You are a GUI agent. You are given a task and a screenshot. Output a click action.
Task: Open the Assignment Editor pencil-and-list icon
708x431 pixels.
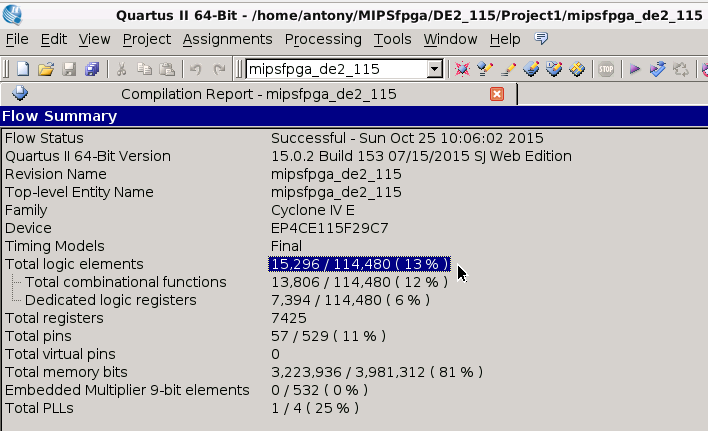485,69
